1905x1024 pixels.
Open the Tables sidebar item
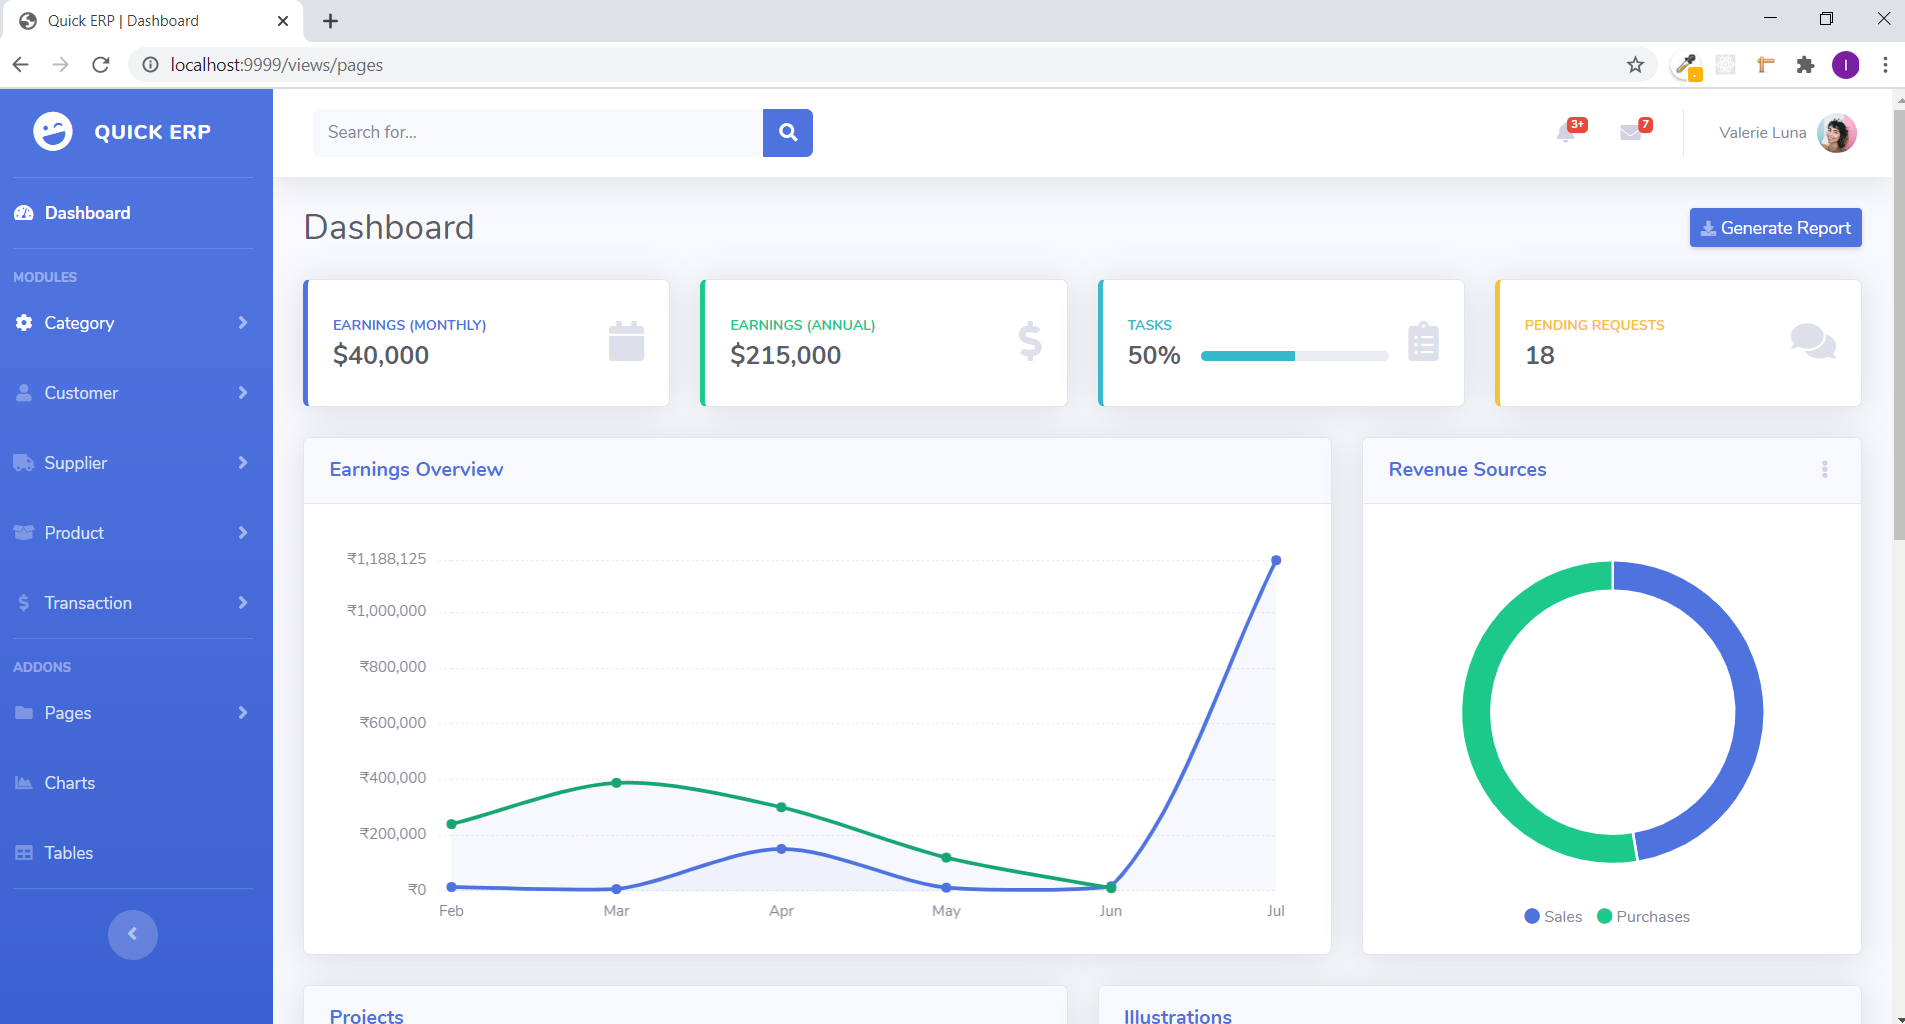(x=68, y=853)
